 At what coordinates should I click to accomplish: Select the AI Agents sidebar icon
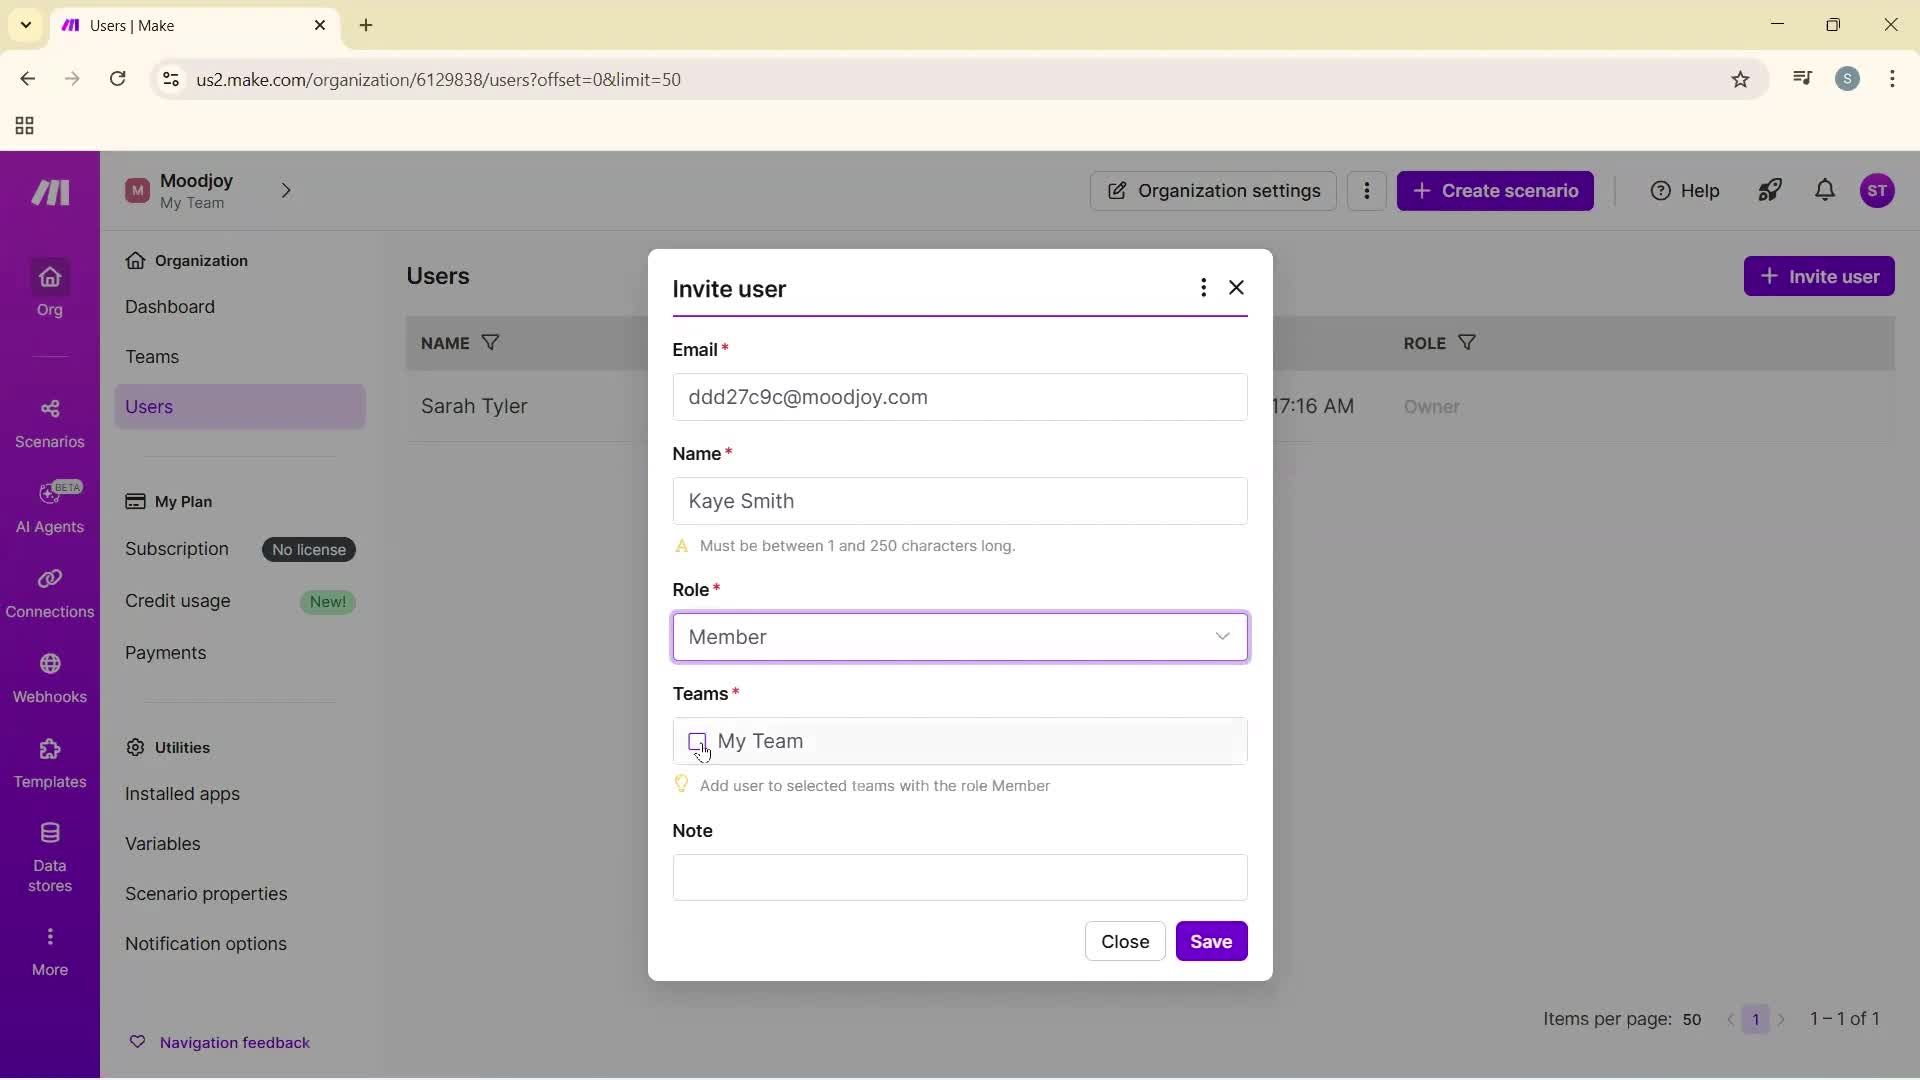[x=49, y=506]
